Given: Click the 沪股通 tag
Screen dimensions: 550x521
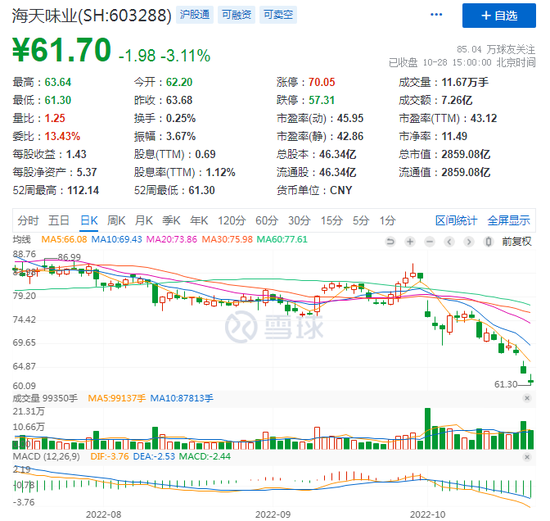Looking at the screenshot, I should pos(195,15).
